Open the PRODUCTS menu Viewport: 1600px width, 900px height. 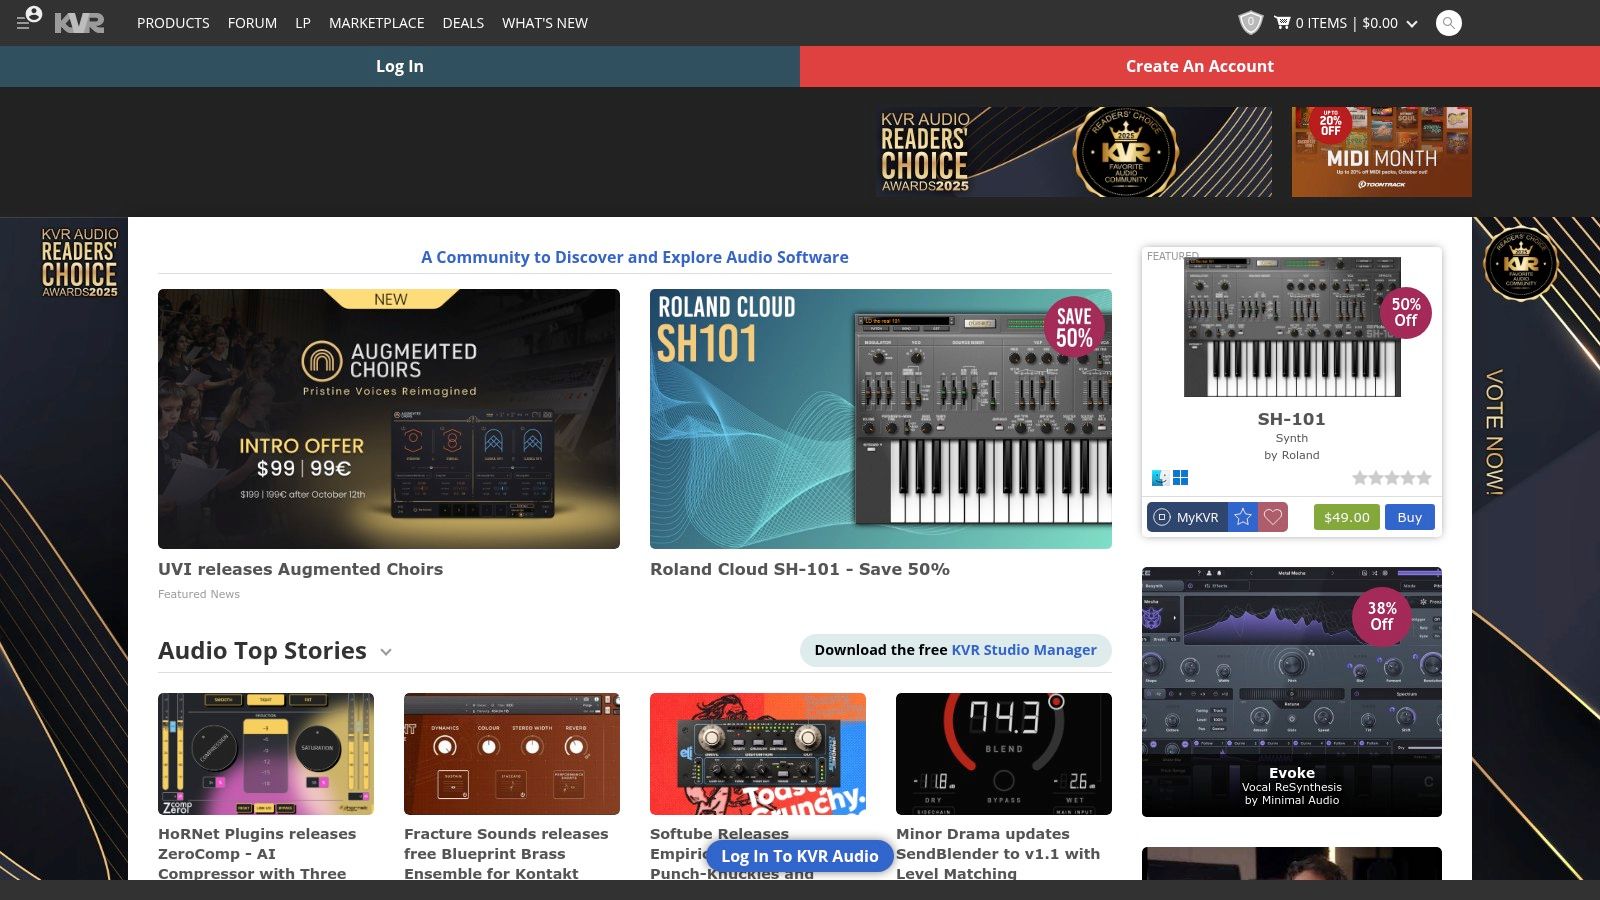coord(173,23)
